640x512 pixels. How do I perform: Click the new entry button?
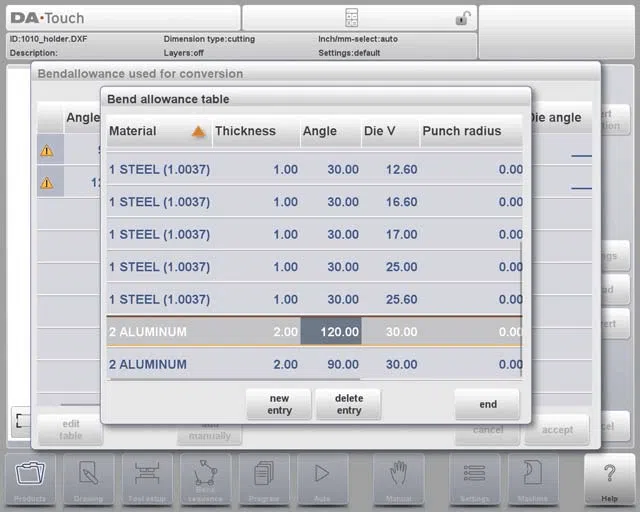point(279,404)
